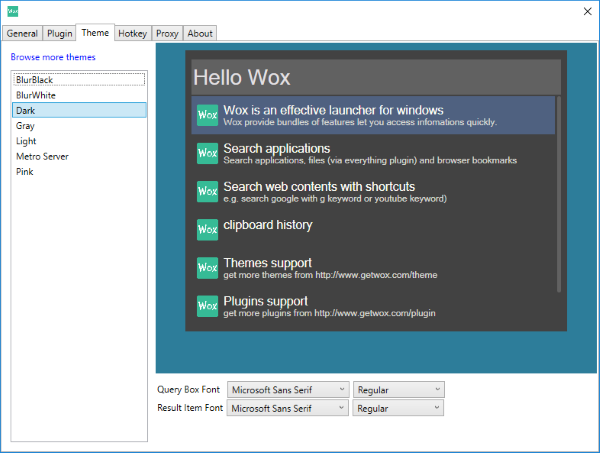Click subtitle 'Wox provide bundles of features'

point(360,122)
